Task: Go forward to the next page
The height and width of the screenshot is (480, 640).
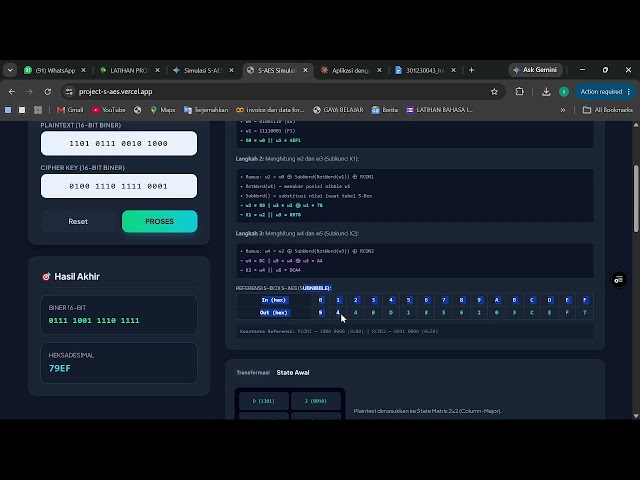Action: click(29, 92)
